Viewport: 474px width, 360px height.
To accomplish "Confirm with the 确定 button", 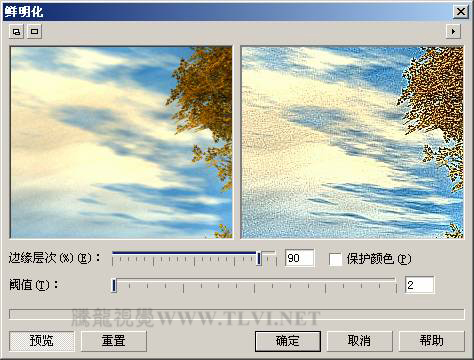I will 288,341.
